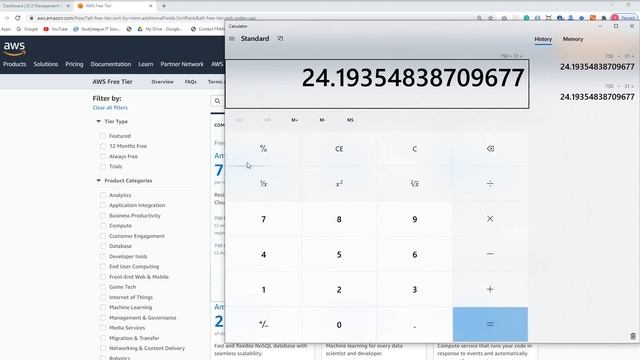Click the Clear all filters link

pos(110,108)
